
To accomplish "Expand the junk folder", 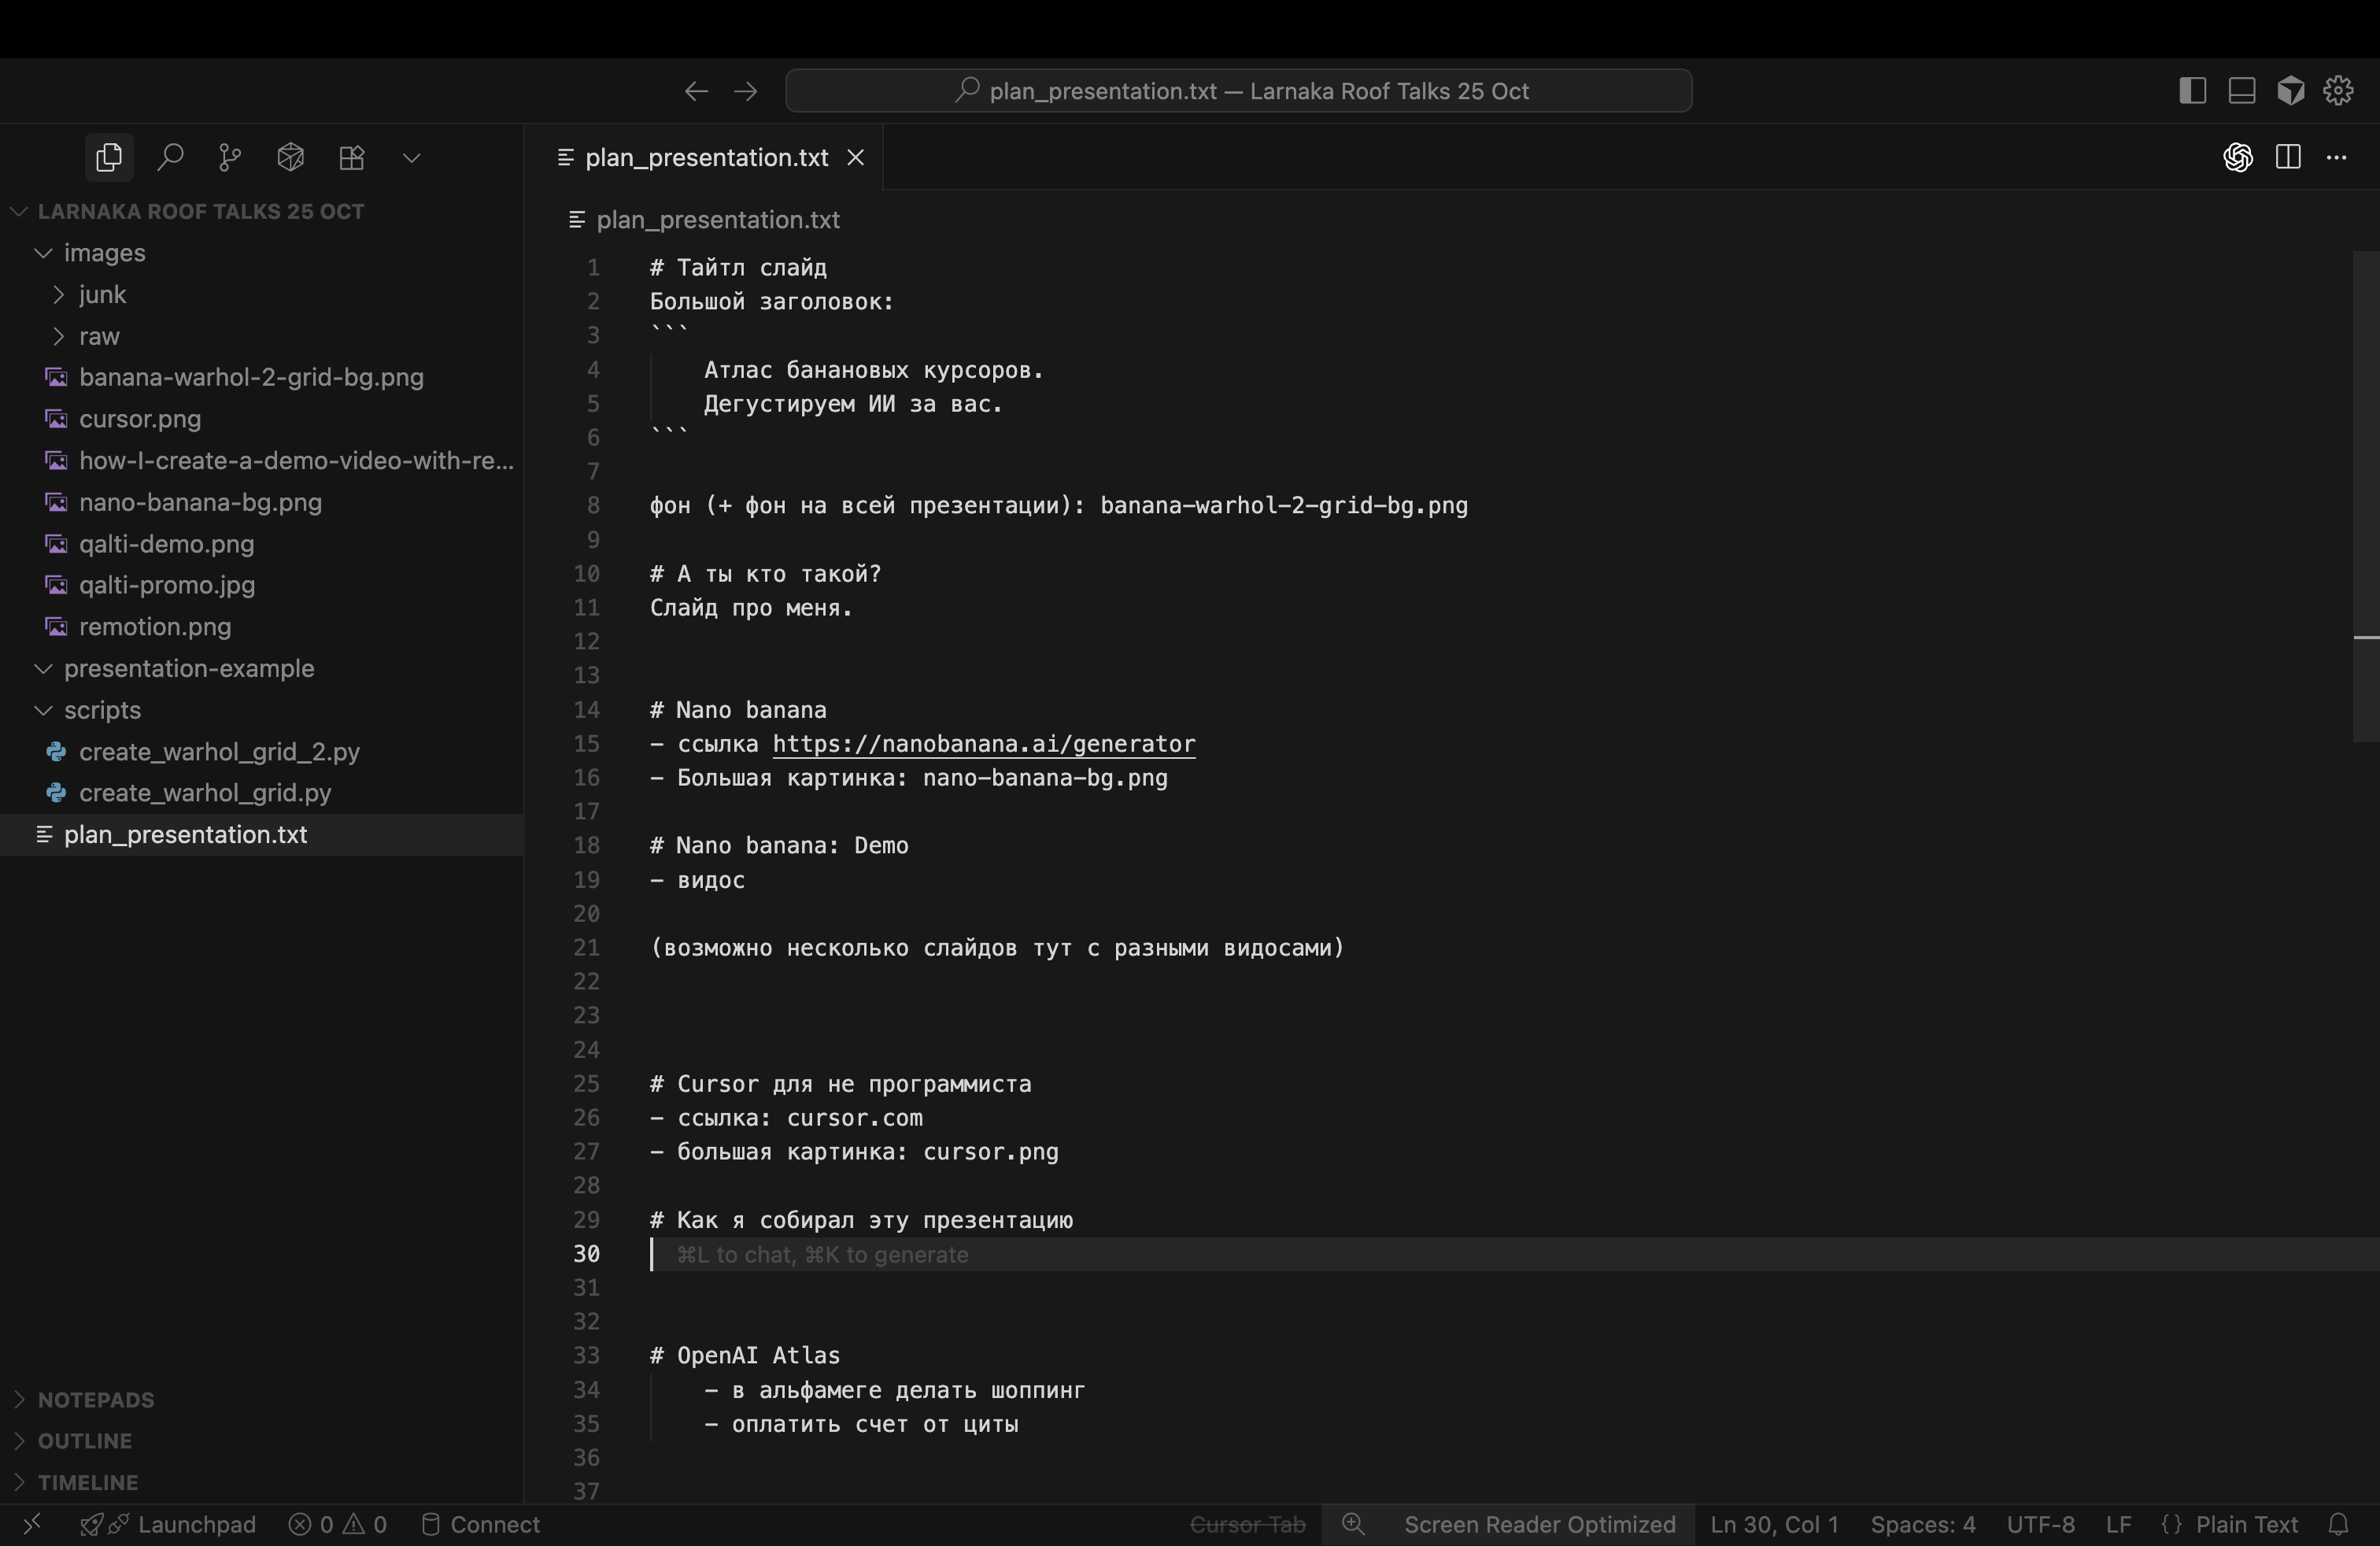I will pos(102,294).
